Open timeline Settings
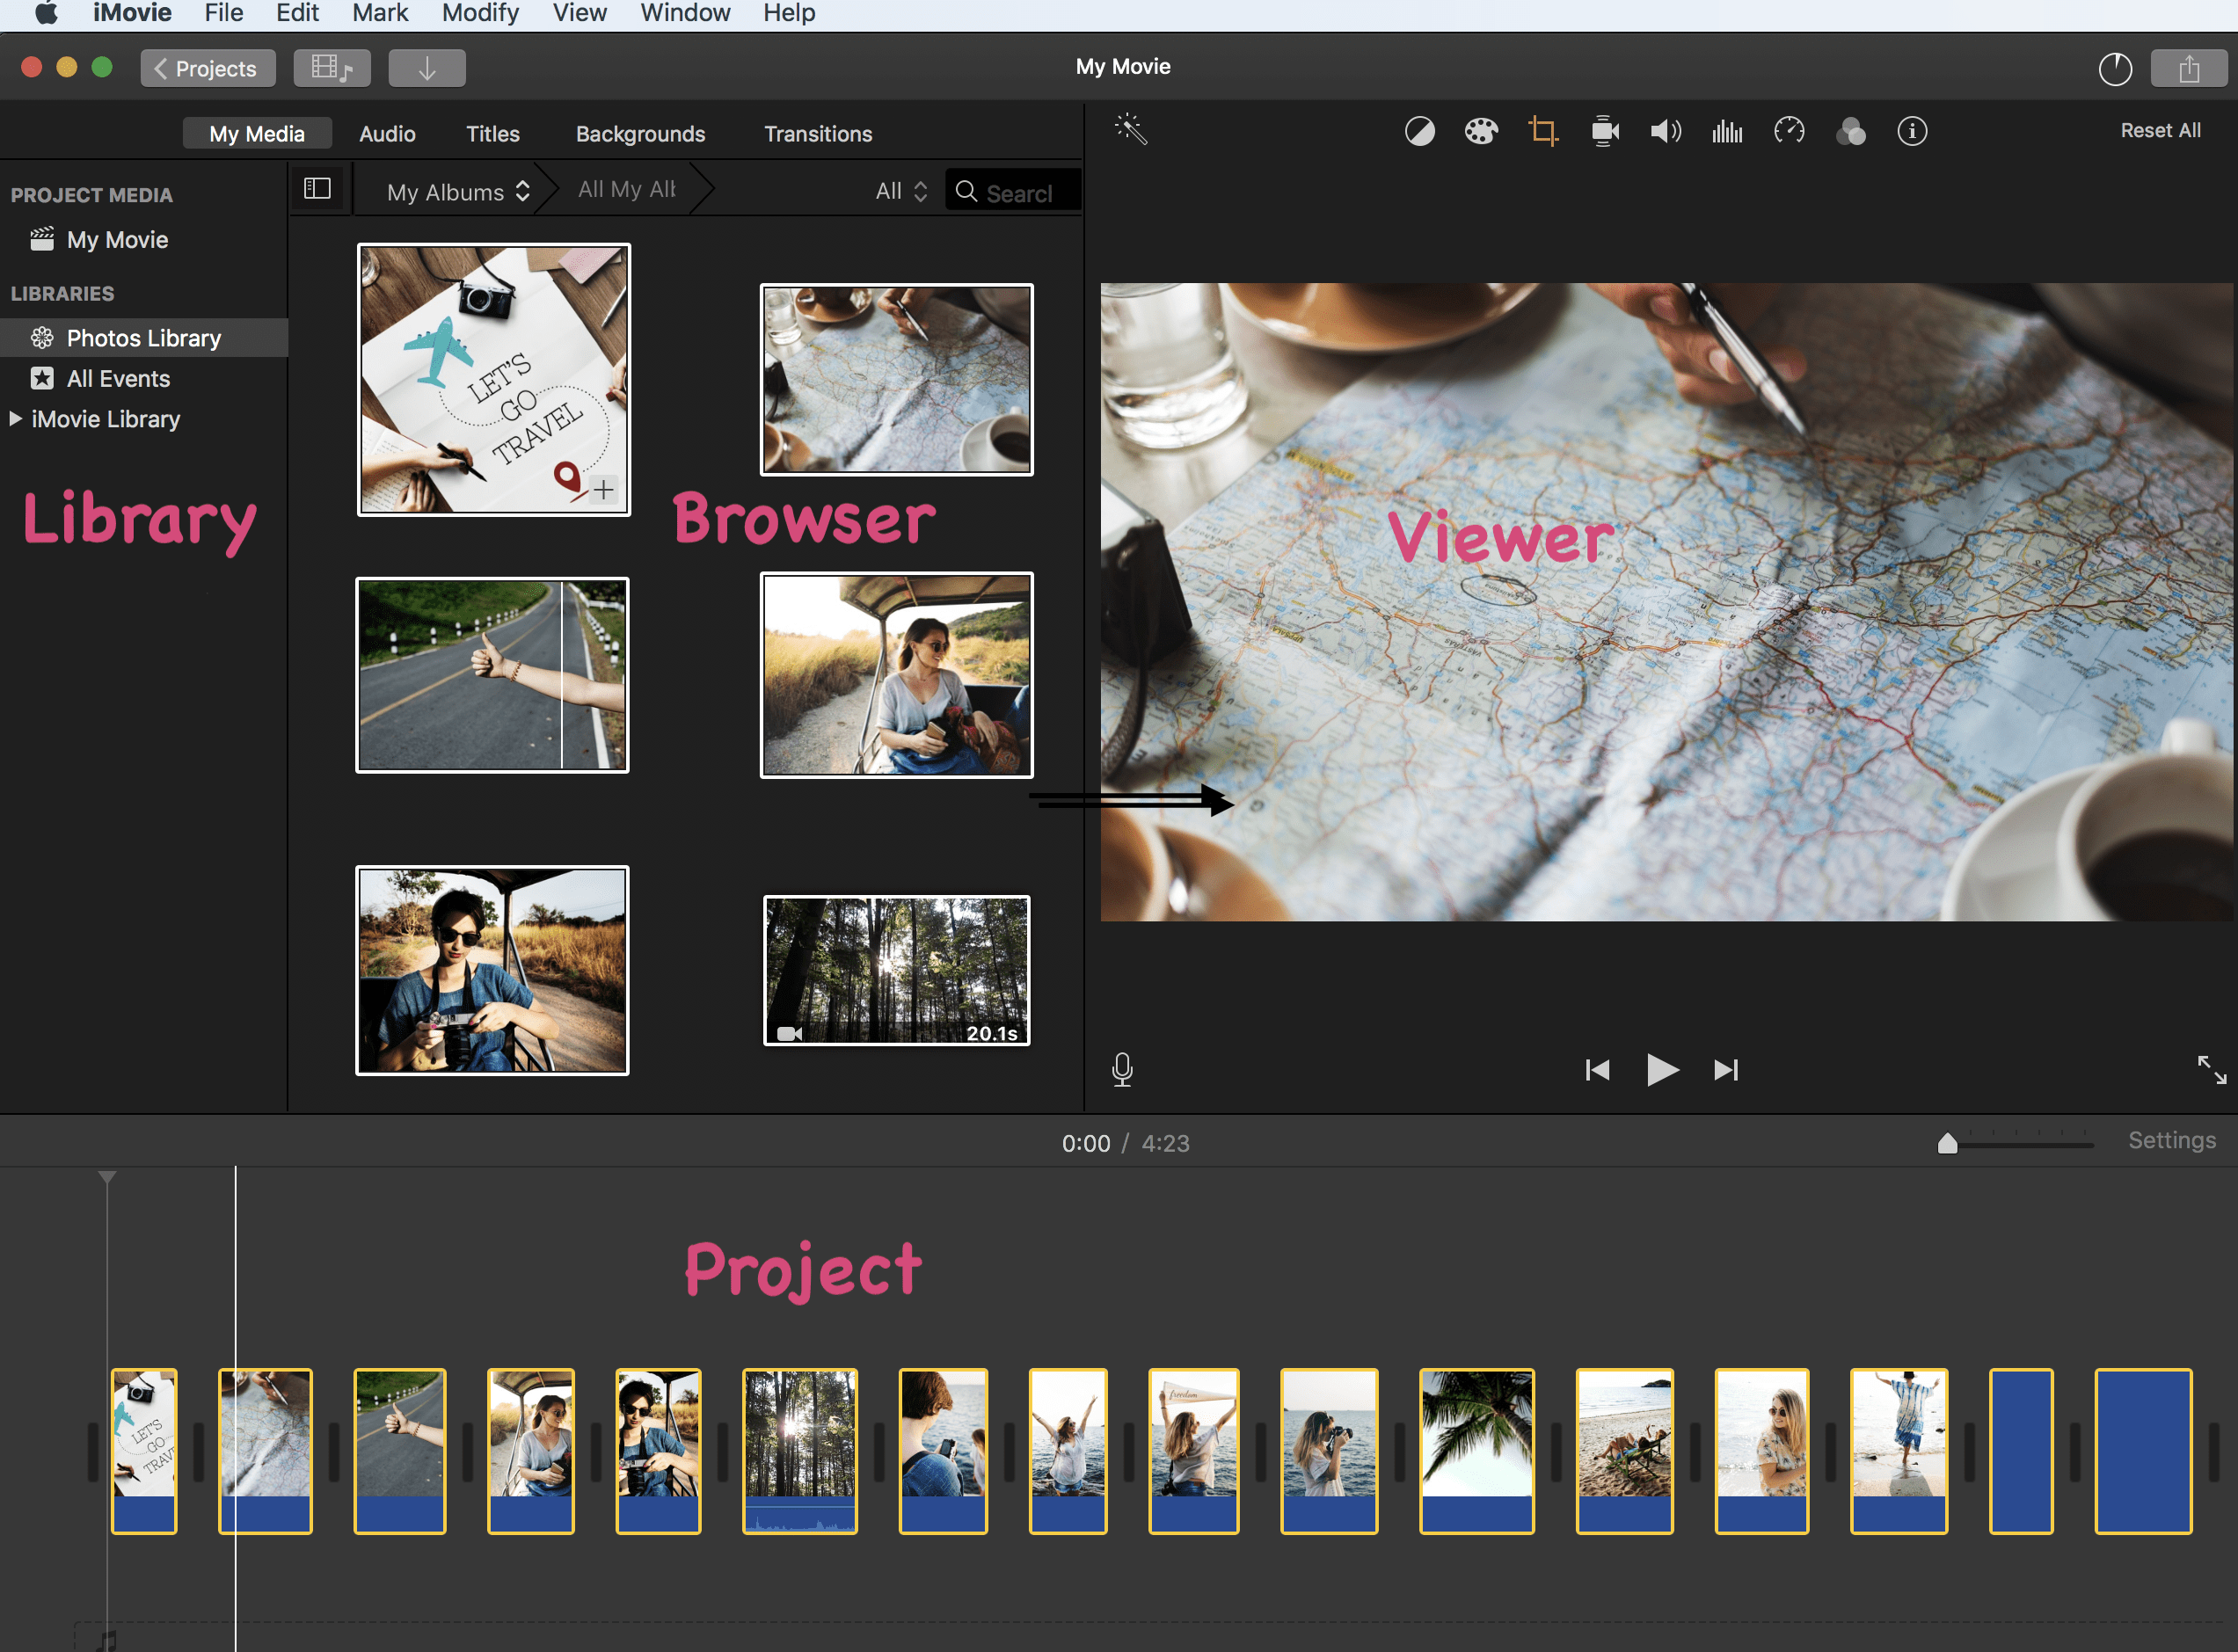This screenshot has width=2238, height=1652. tap(2171, 1141)
